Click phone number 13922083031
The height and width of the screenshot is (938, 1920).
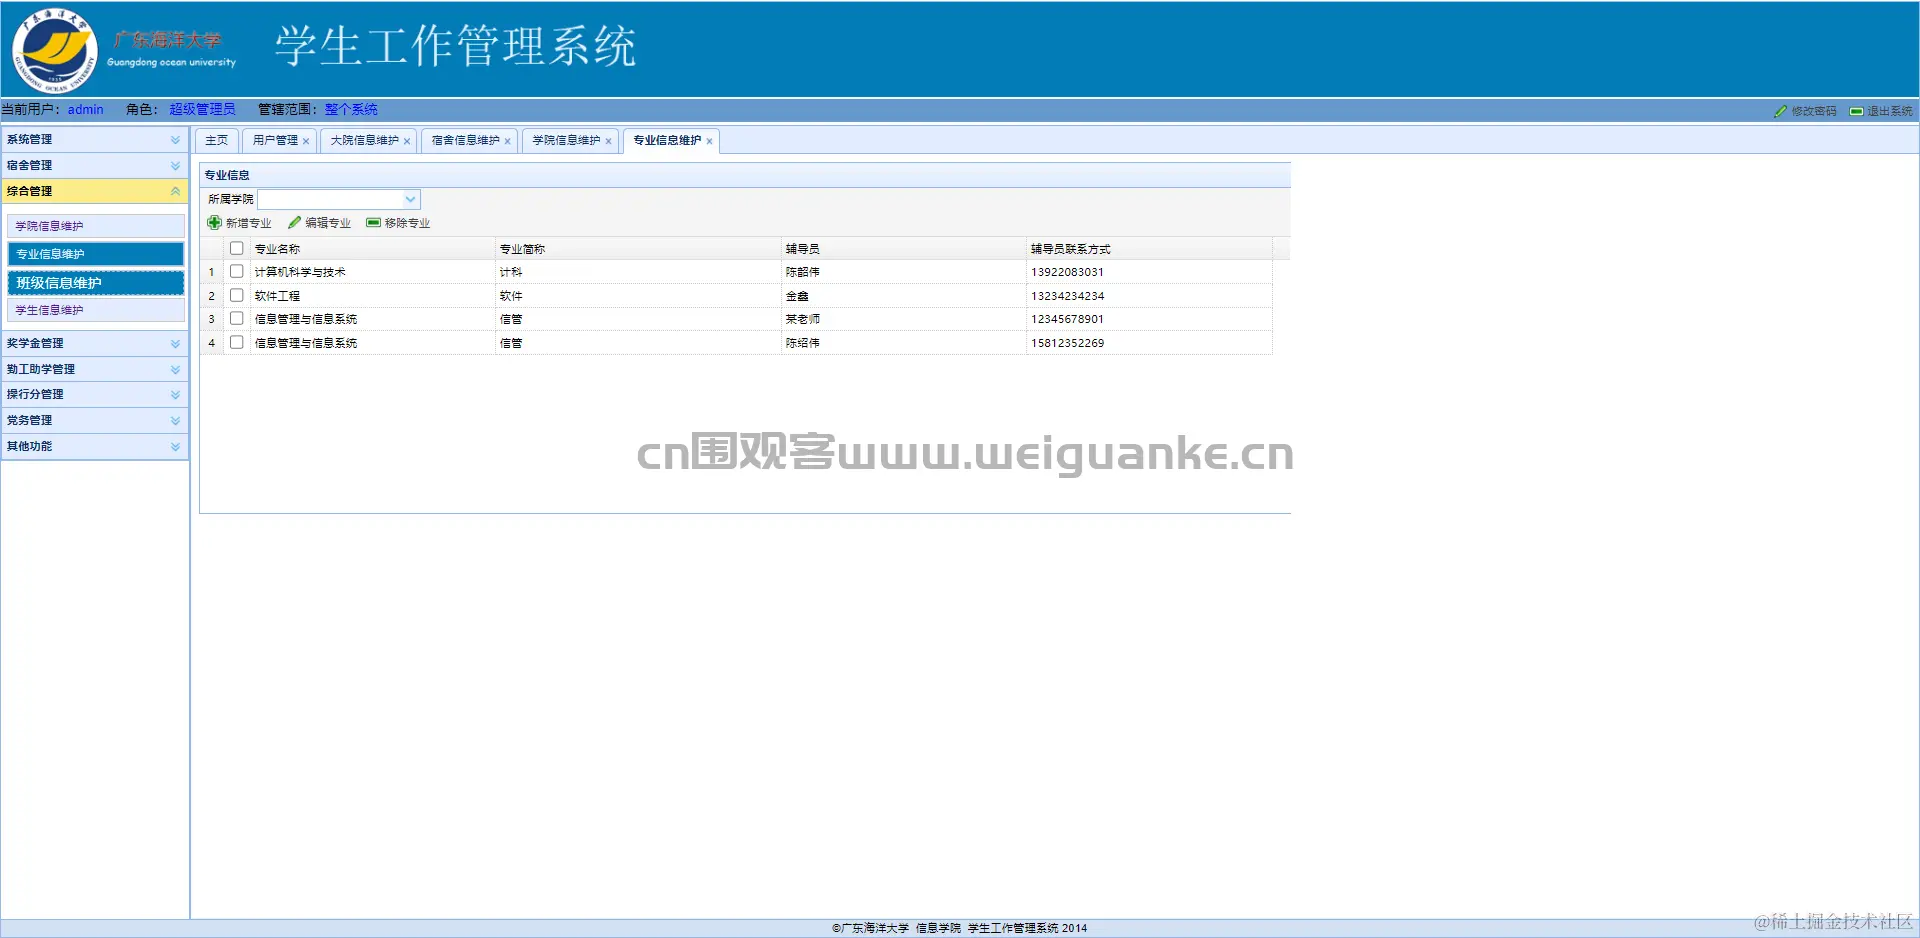1067,272
